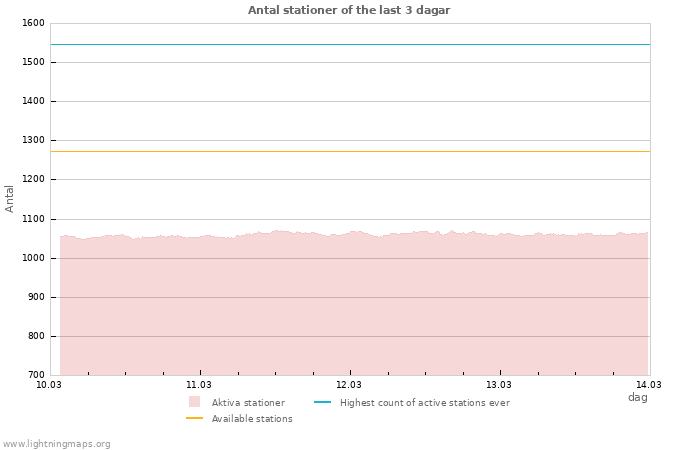Select the 'Aktiva stationer' legend label

pyautogui.click(x=248, y=403)
